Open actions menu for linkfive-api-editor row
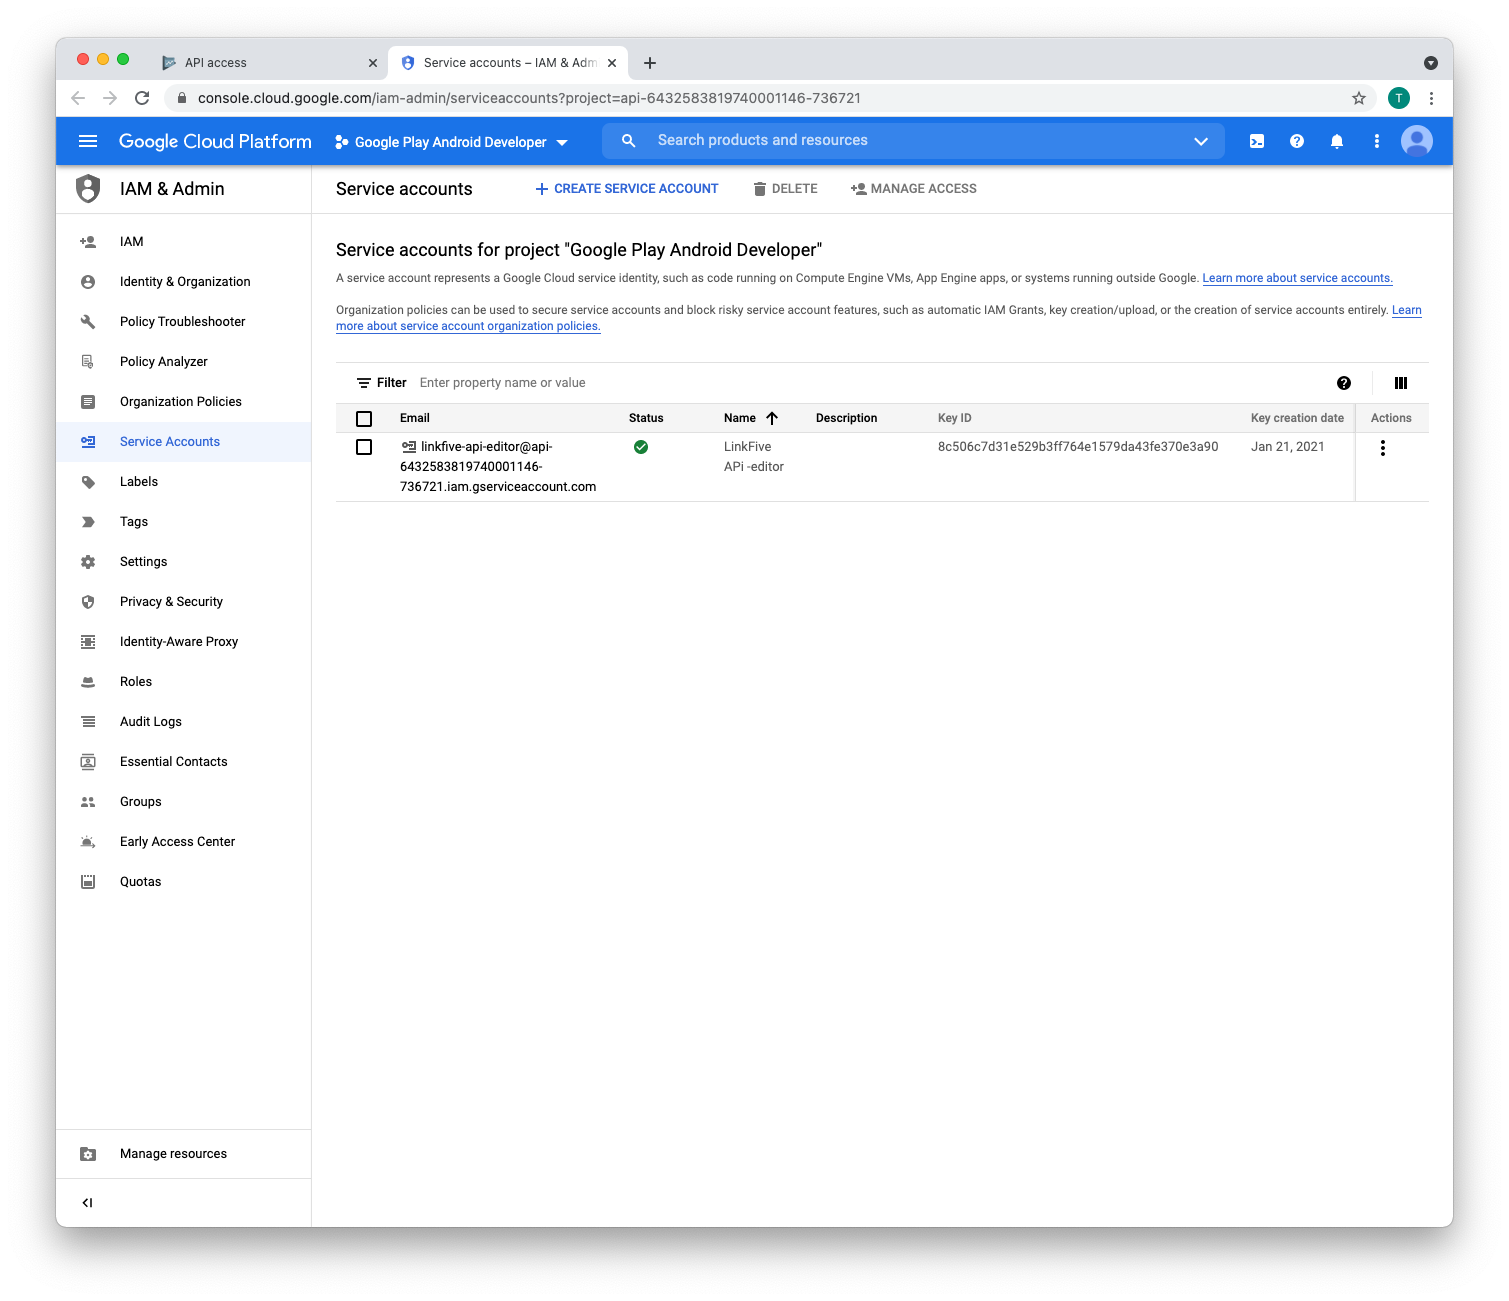 pos(1383,448)
